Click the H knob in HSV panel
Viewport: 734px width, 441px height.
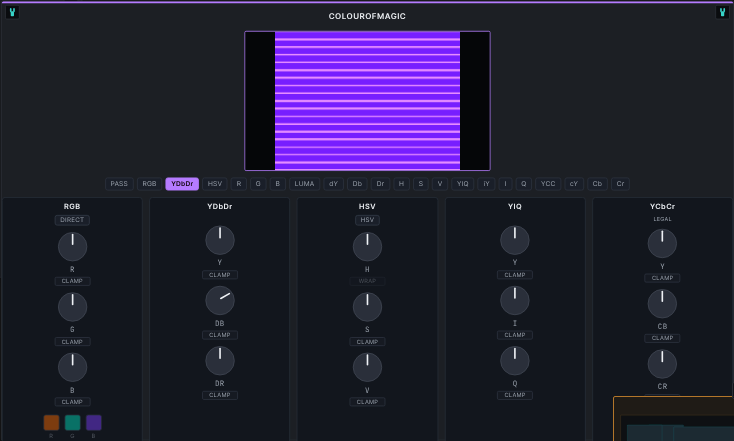[x=367, y=247]
